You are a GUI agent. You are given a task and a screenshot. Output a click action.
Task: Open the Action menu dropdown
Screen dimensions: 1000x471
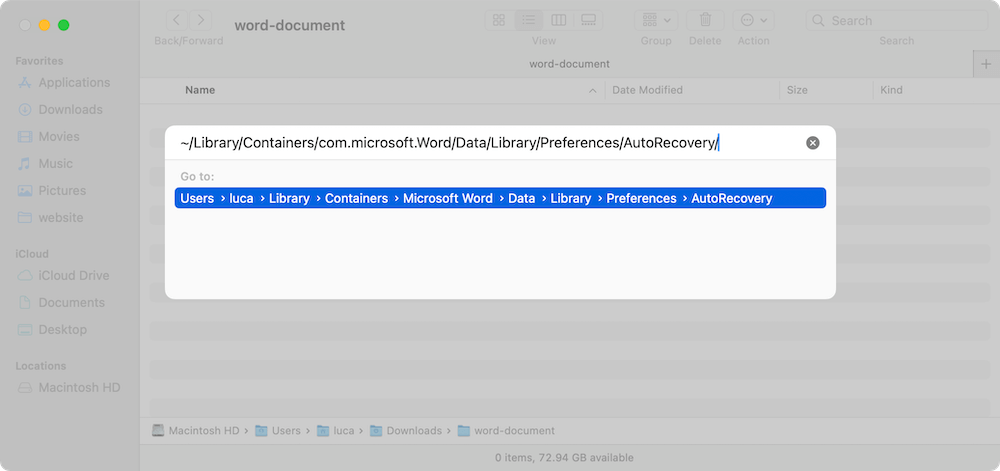pyautogui.click(x=753, y=20)
